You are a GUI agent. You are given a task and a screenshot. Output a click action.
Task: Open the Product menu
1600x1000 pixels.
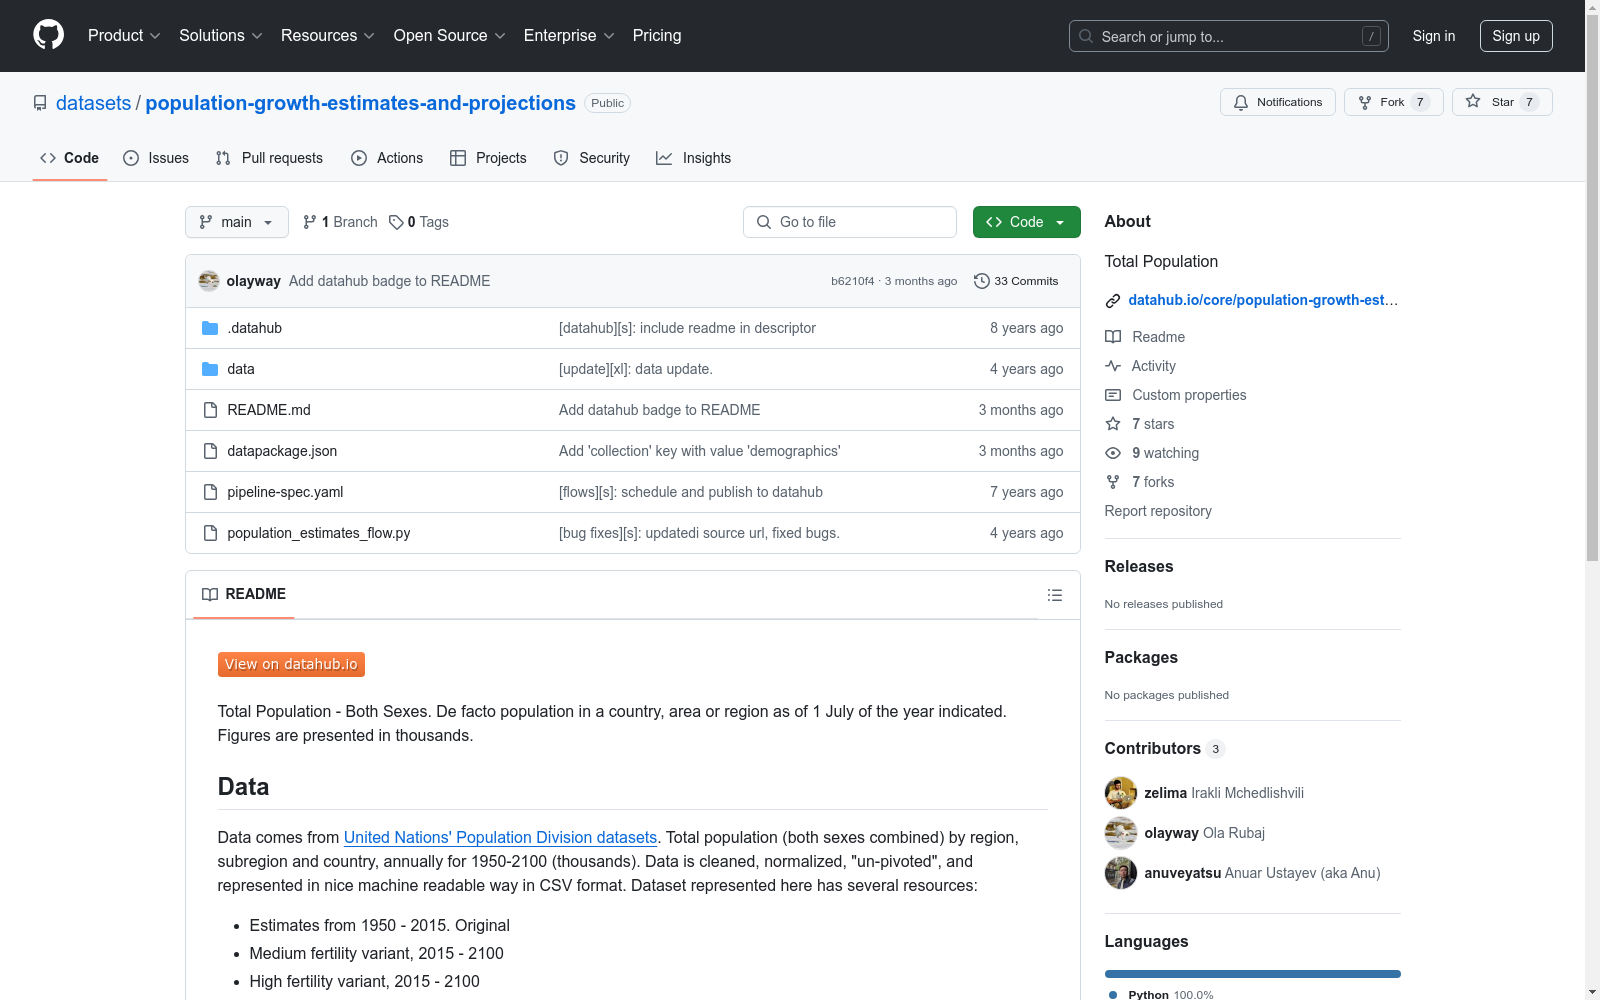coord(124,35)
